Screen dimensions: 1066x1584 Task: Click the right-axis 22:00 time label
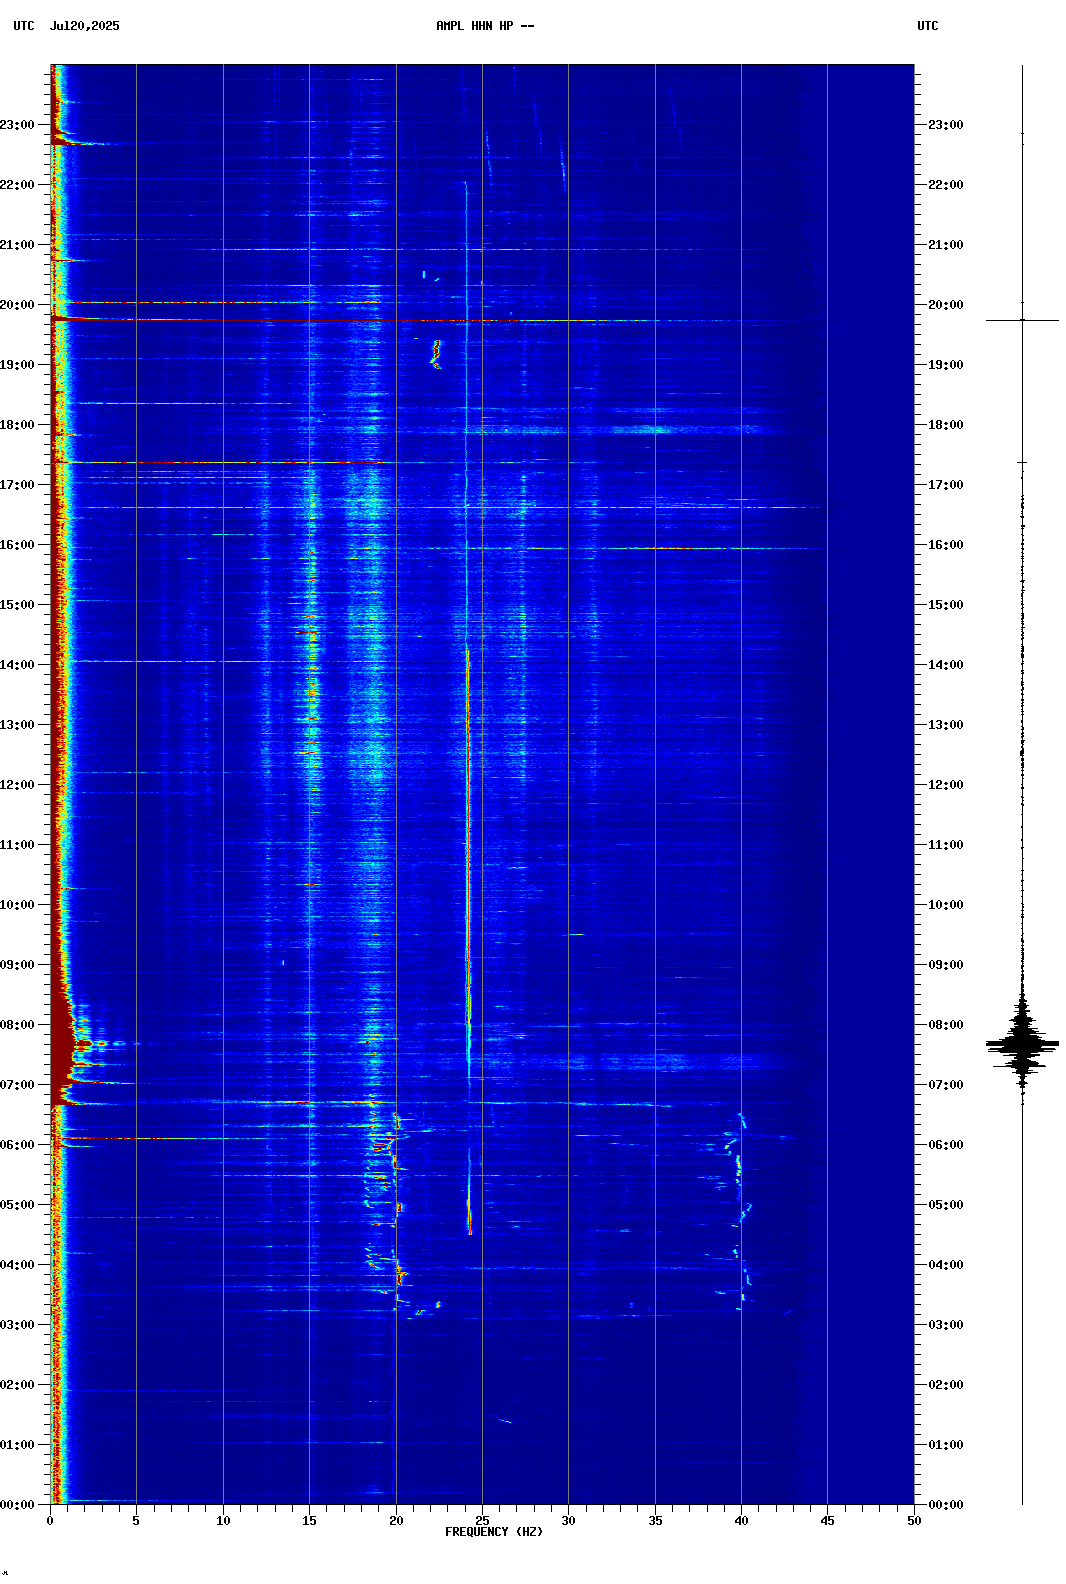click(946, 185)
